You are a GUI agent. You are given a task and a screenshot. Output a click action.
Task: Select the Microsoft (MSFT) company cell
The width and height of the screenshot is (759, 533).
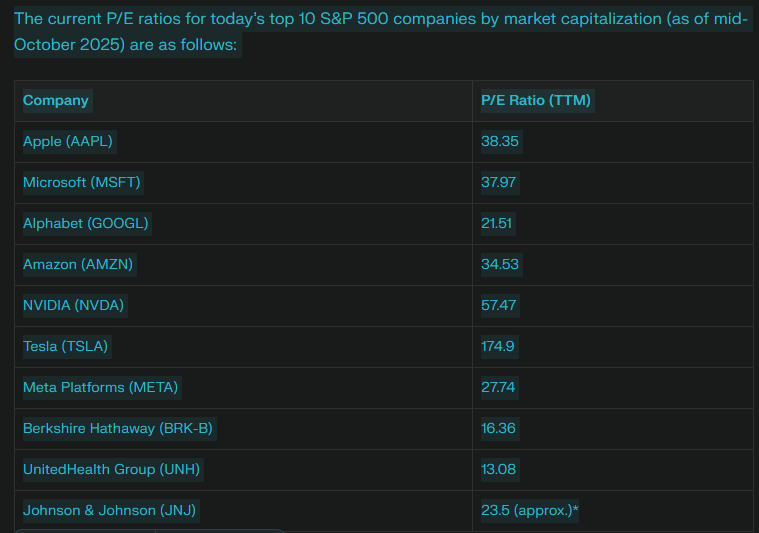click(x=82, y=182)
